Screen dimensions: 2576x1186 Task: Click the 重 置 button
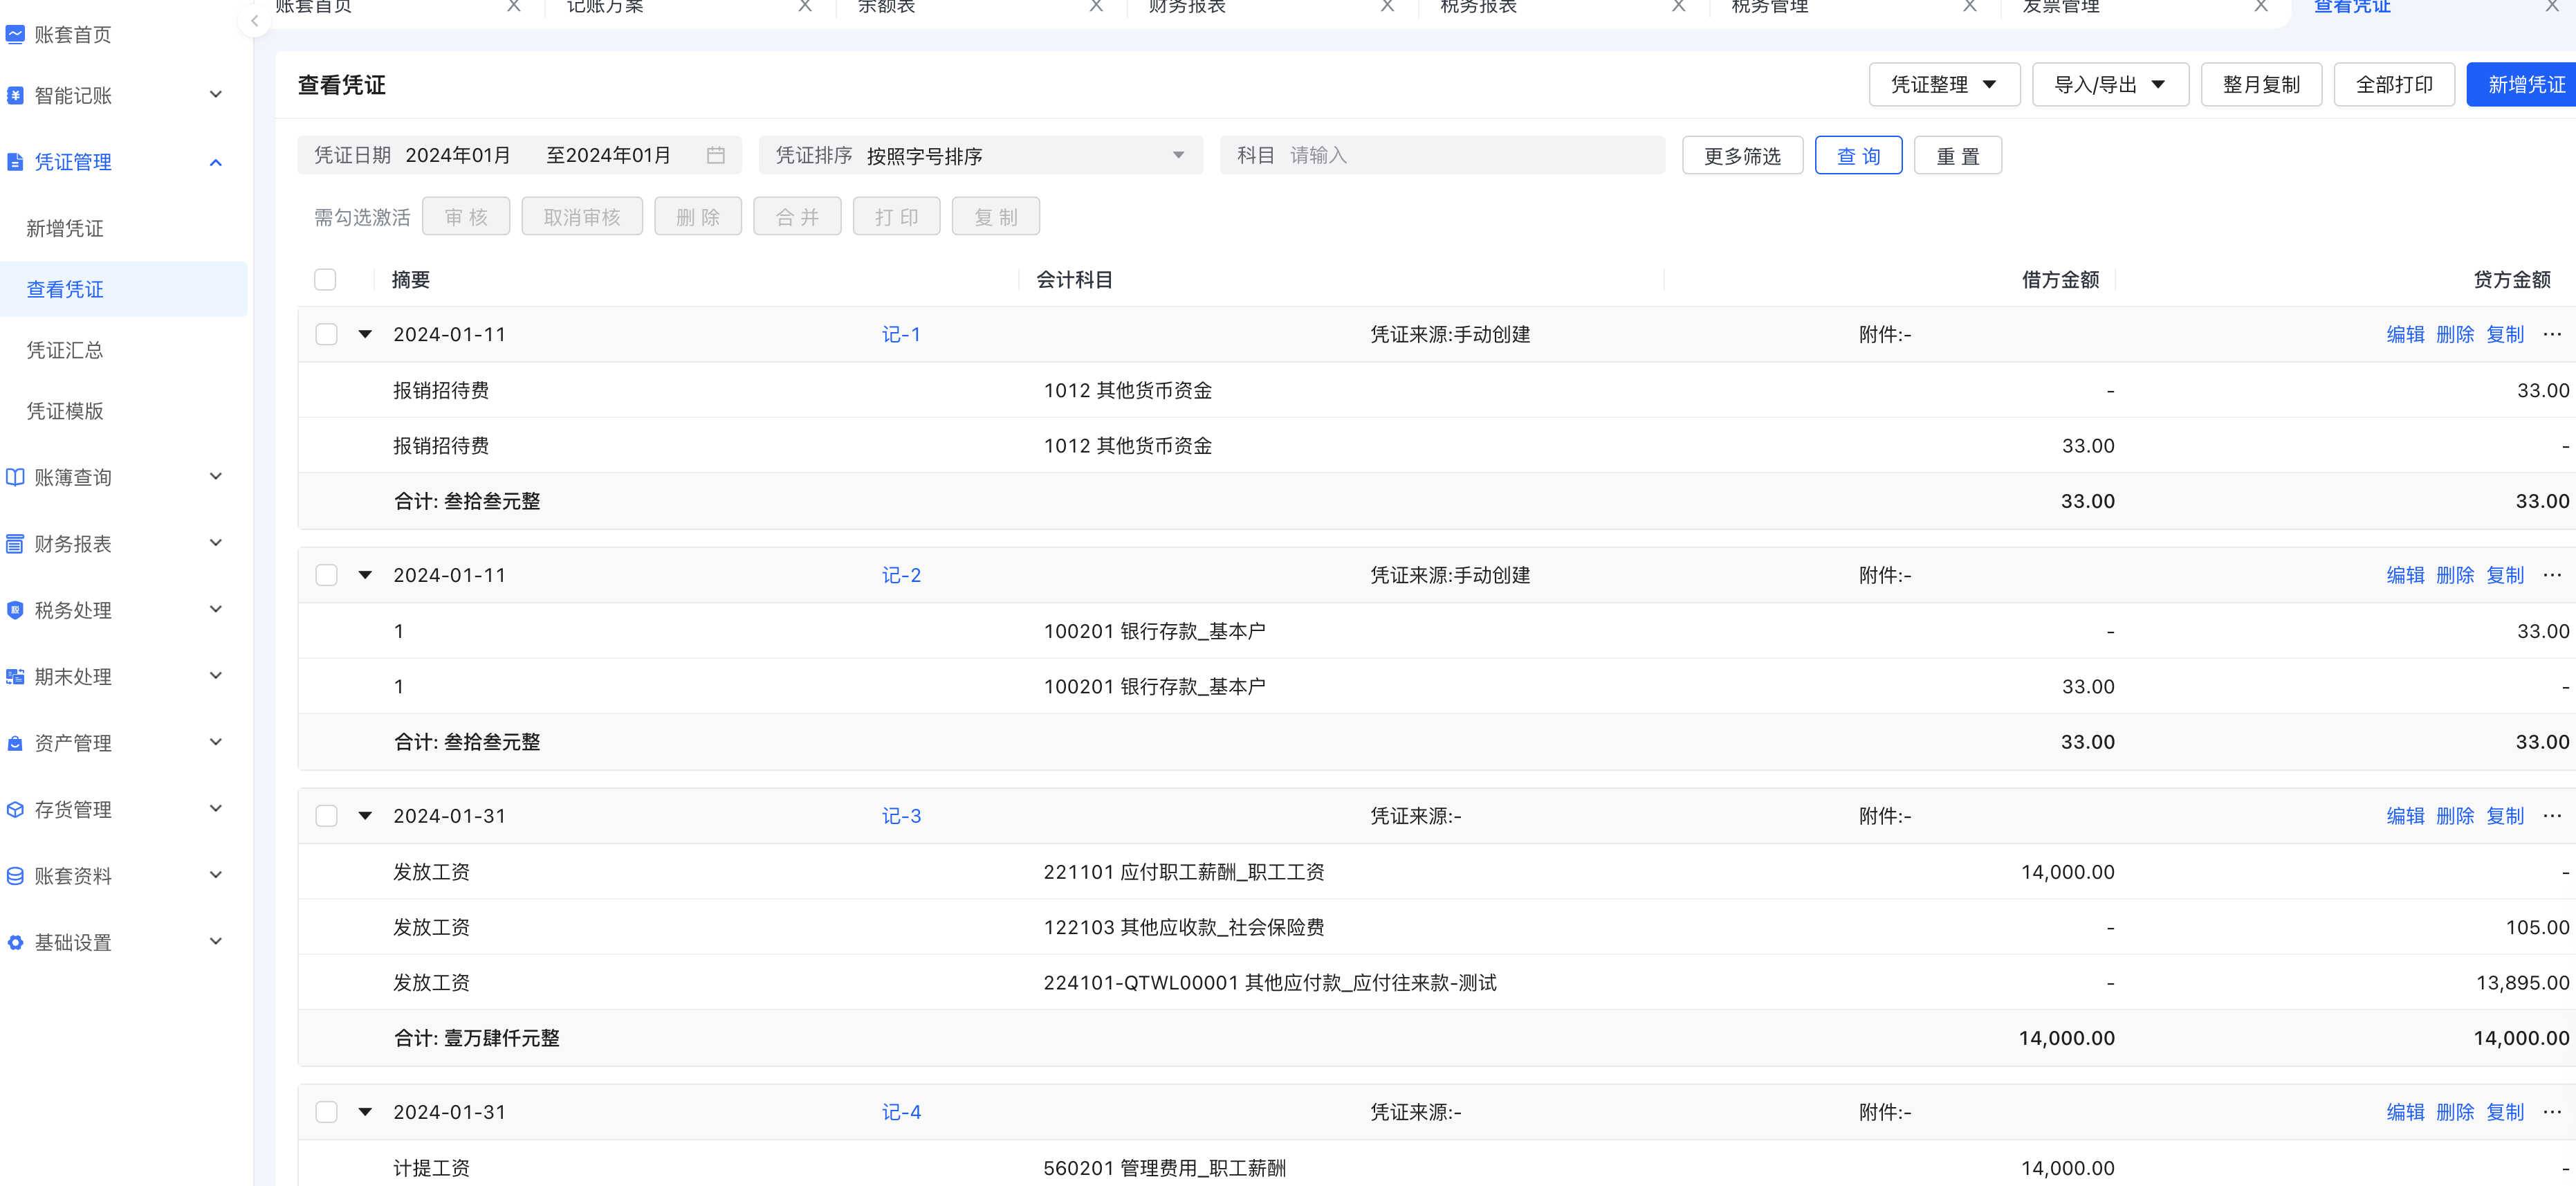point(1957,155)
